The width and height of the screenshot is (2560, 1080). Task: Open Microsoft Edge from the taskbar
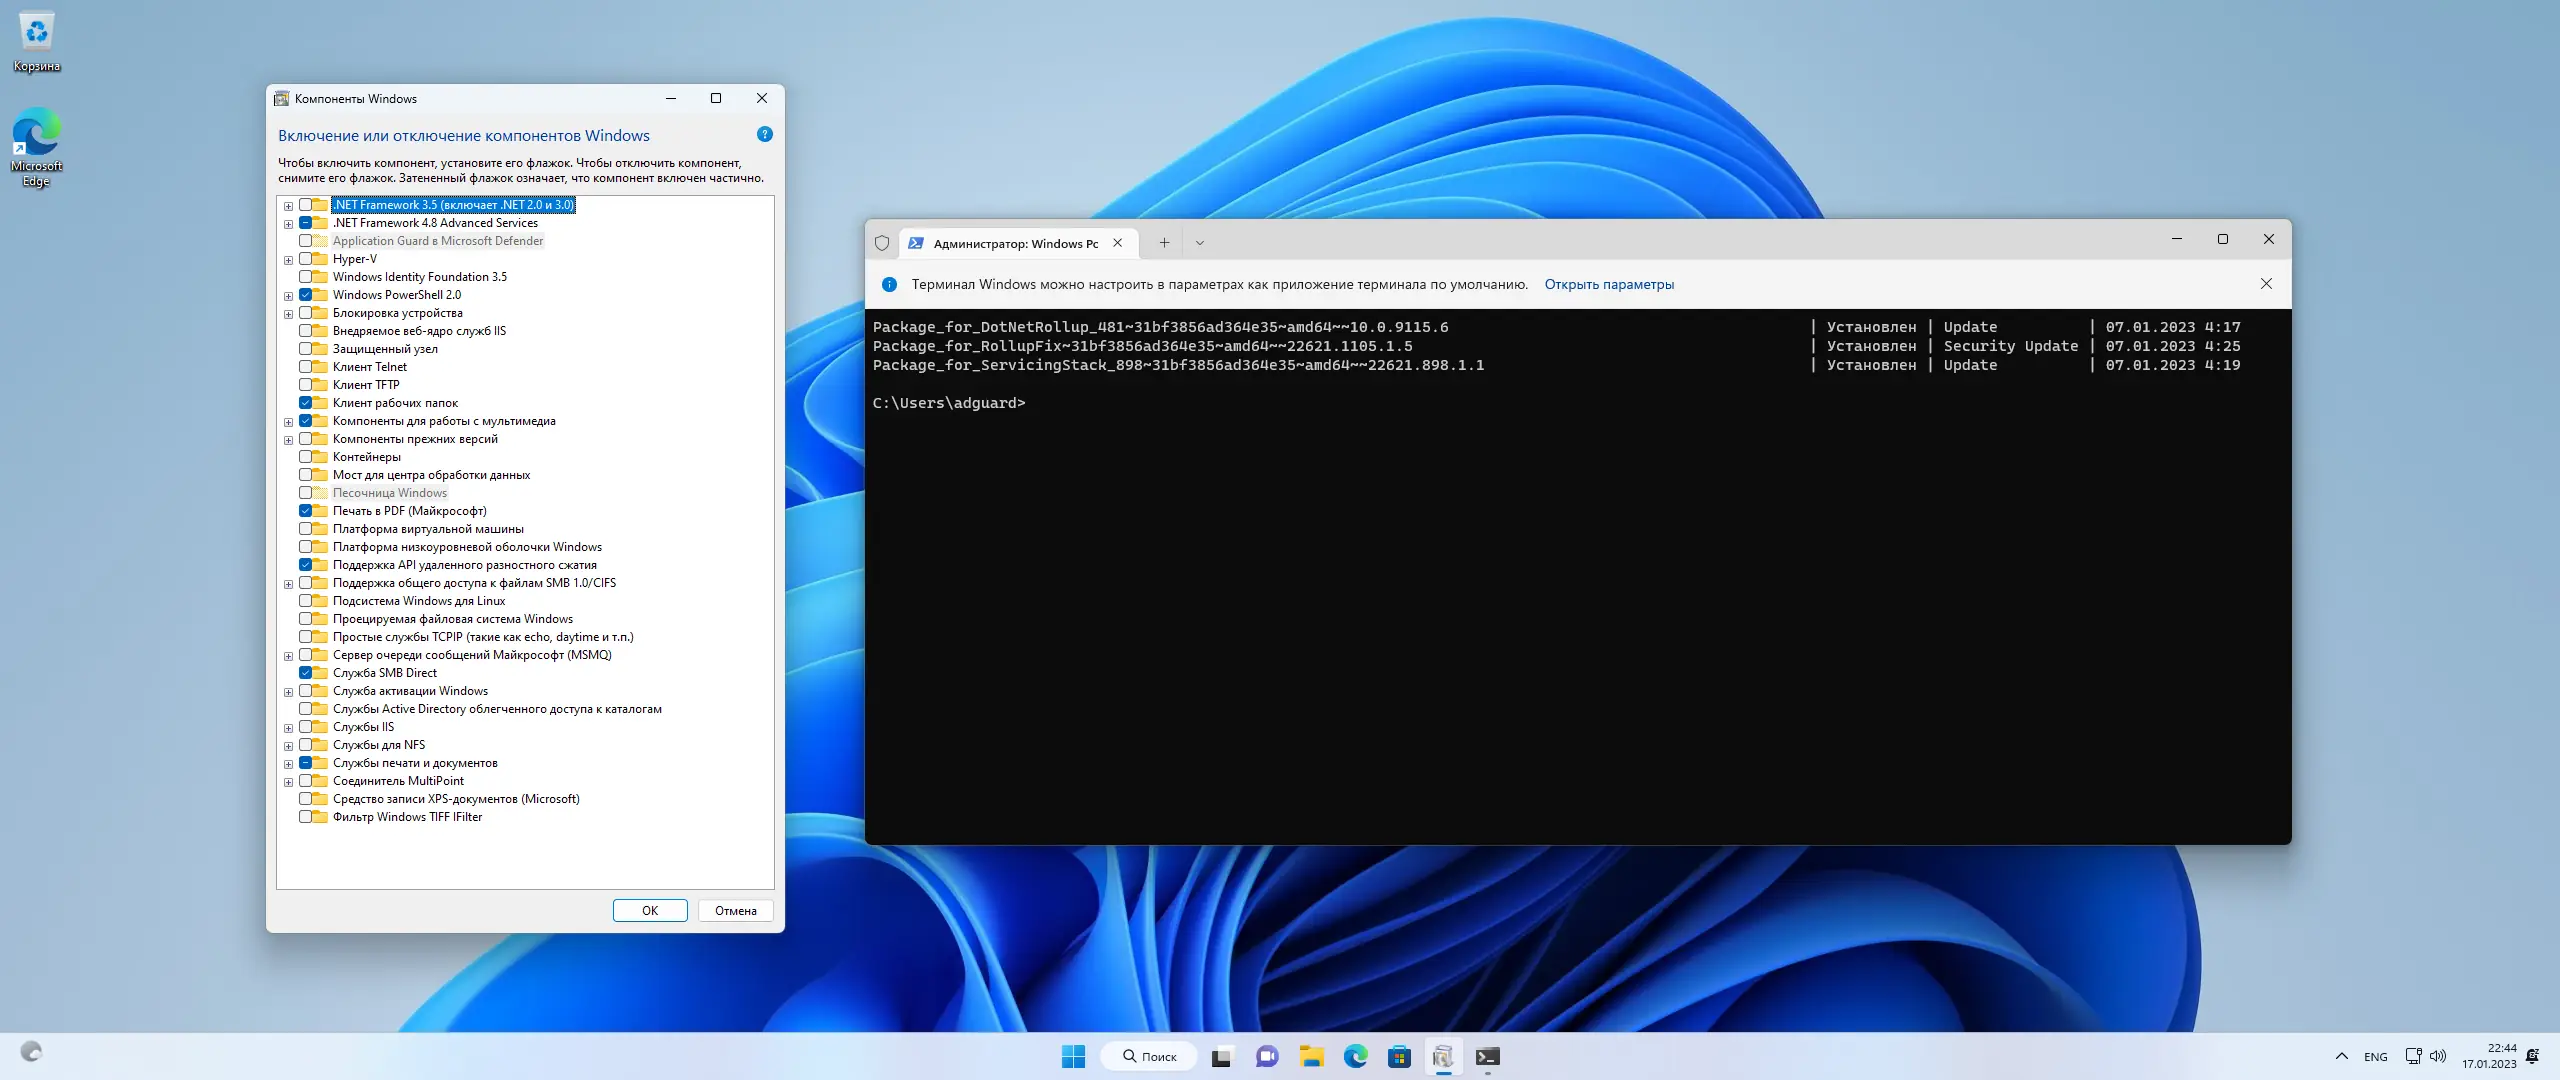click(1355, 1056)
